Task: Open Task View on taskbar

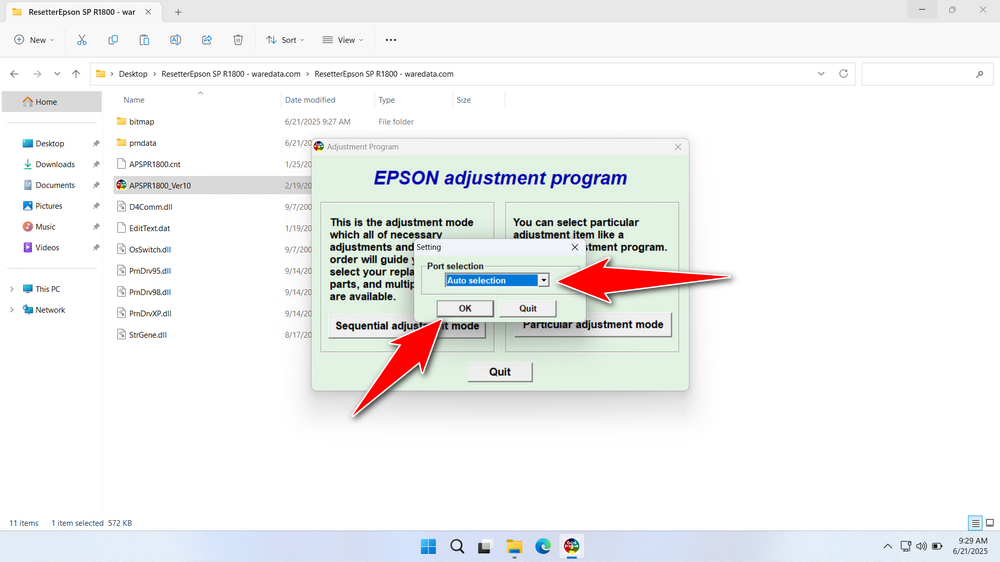Action: (x=485, y=546)
